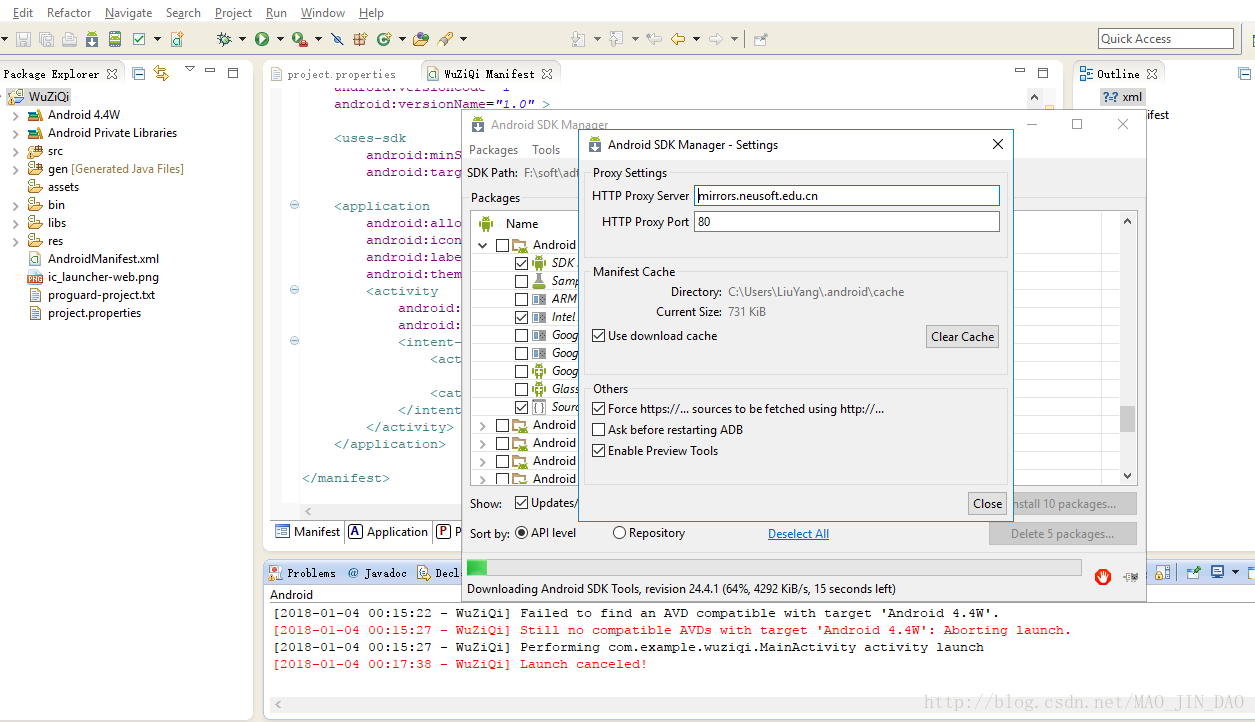The image size is (1255, 722).
Task: Click the Debug bug icon
Action: pos(224,39)
